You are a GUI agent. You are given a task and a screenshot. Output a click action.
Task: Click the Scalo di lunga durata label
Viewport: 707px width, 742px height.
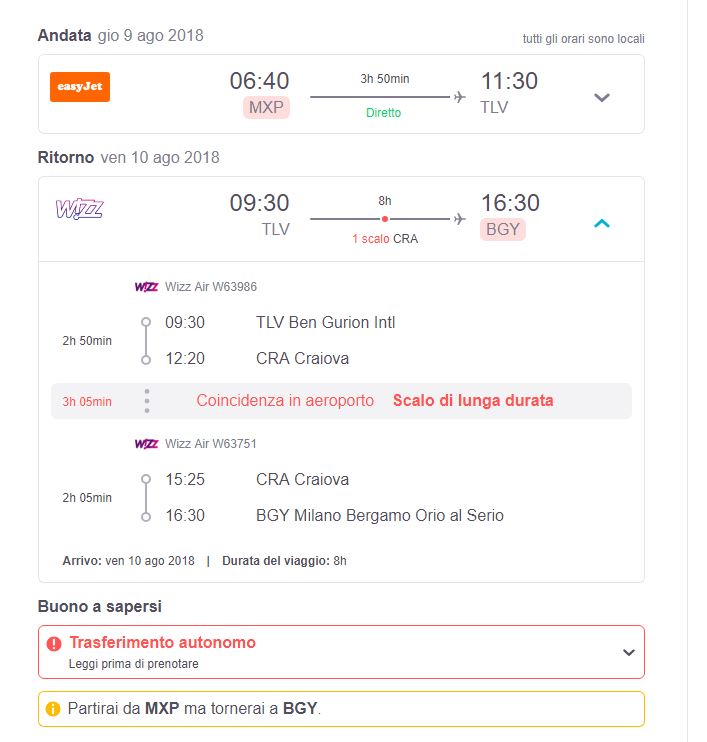473,401
